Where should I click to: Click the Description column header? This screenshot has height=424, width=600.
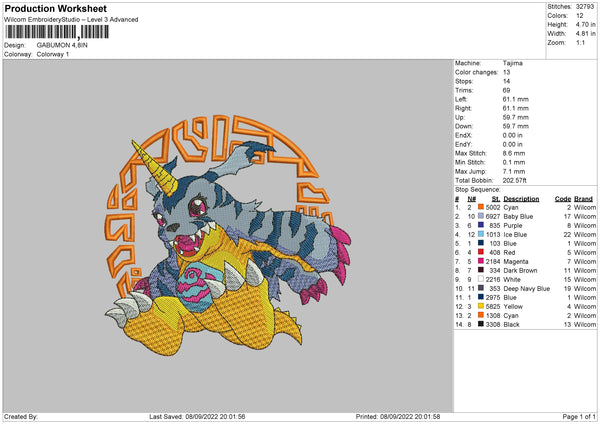[x=521, y=199]
